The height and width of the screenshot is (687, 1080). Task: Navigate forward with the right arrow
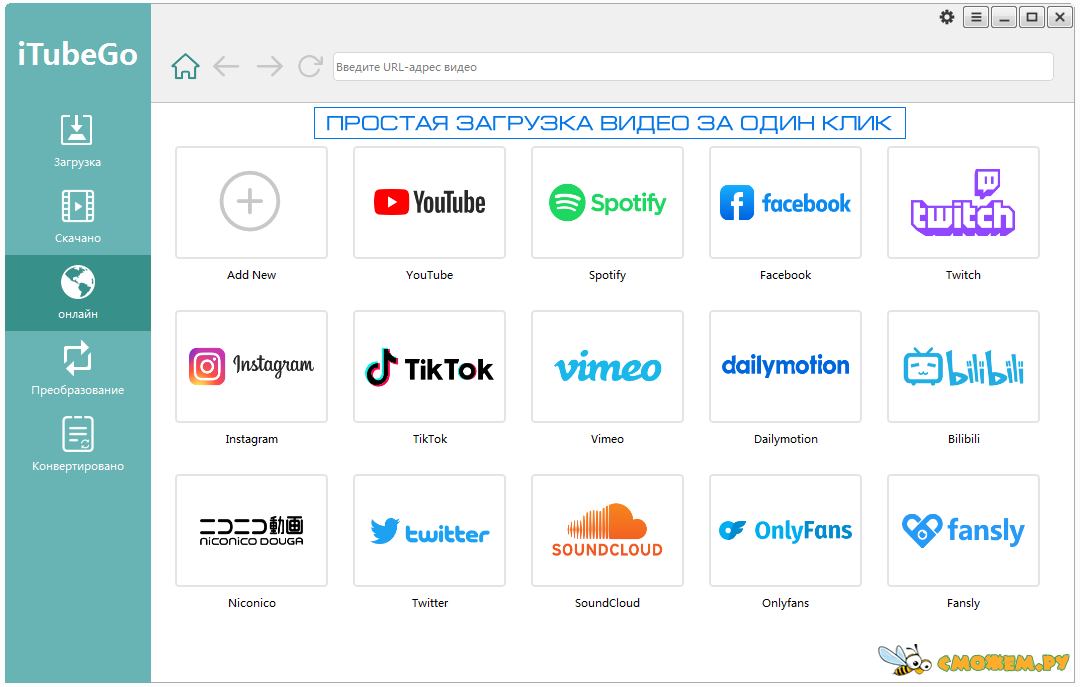pos(269,67)
